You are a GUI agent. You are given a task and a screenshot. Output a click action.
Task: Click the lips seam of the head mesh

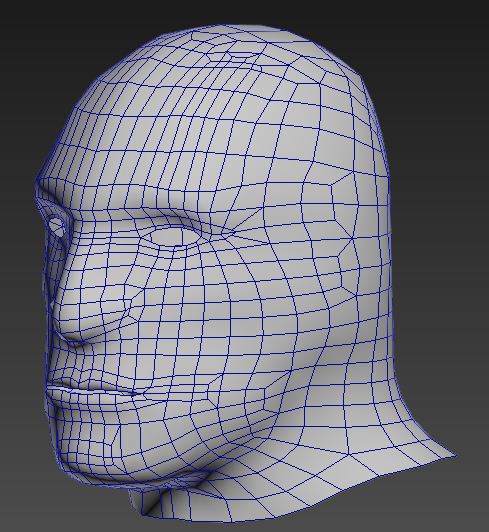click(92, 390)
